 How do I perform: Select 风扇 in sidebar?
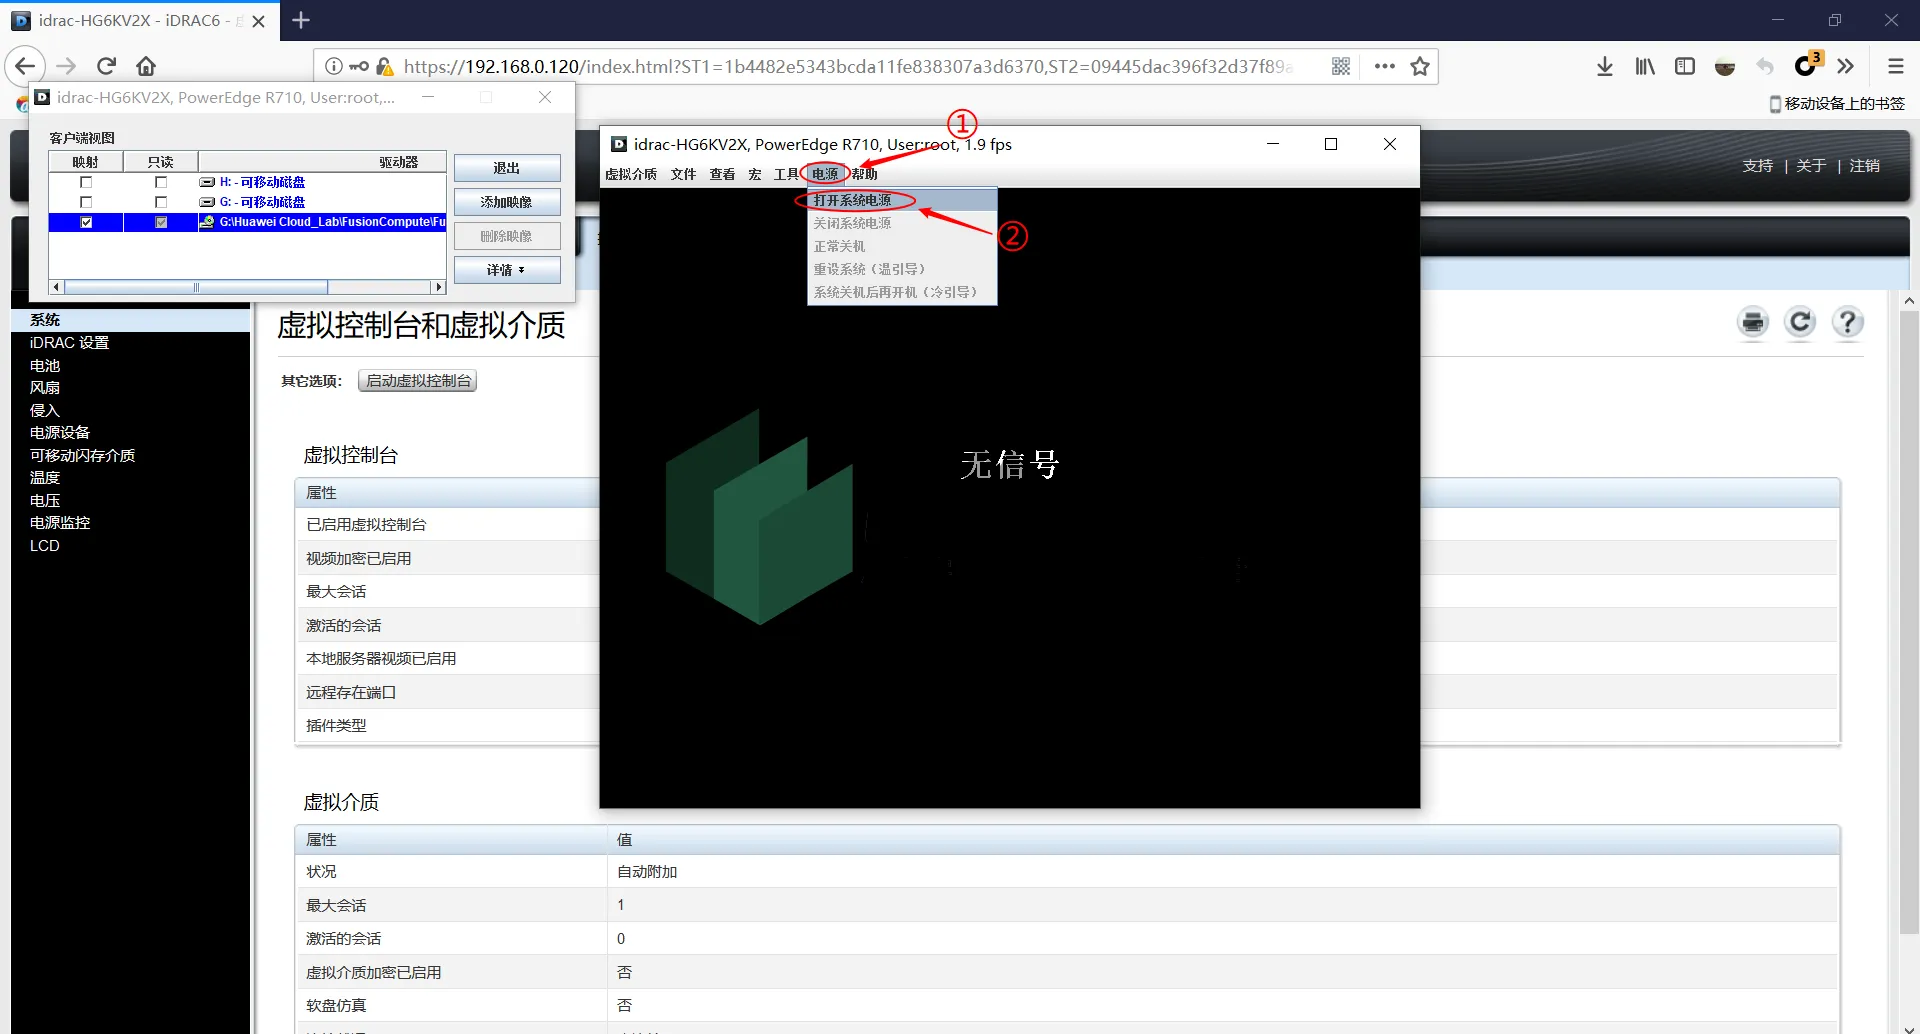coord(45,388)
